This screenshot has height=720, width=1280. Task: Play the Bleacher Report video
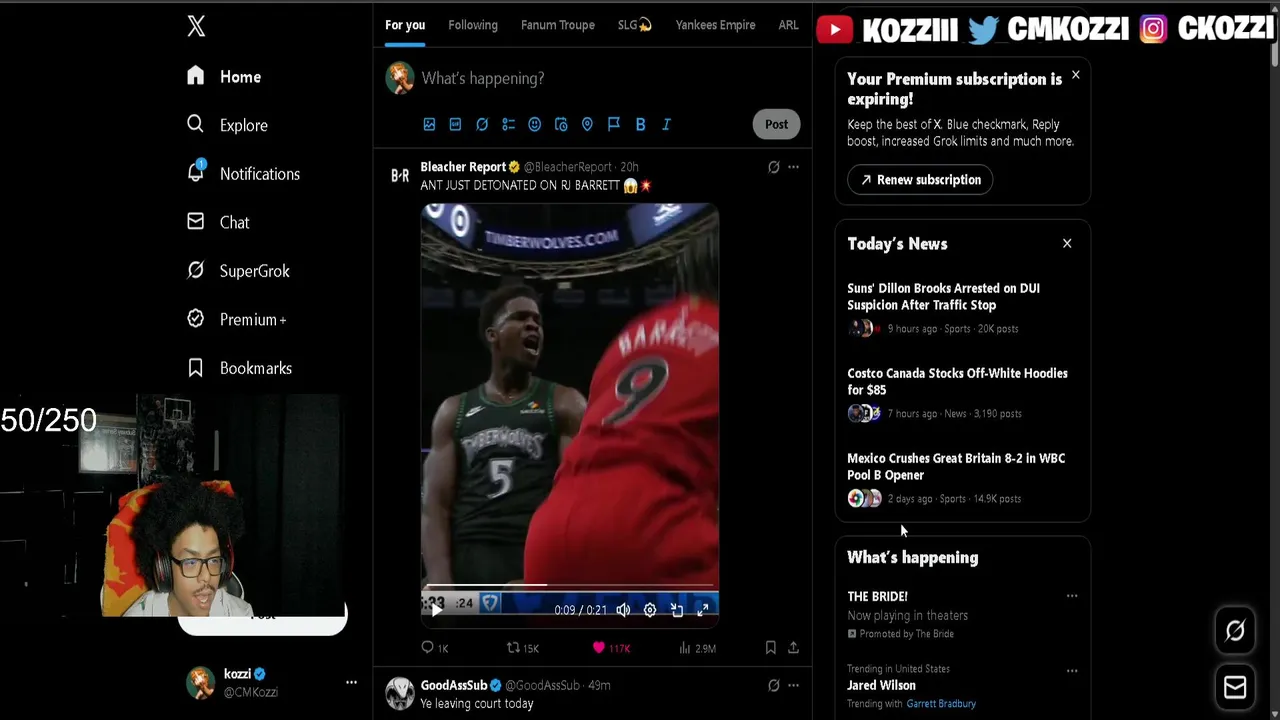pyautogui.click(x=436, y=609)
